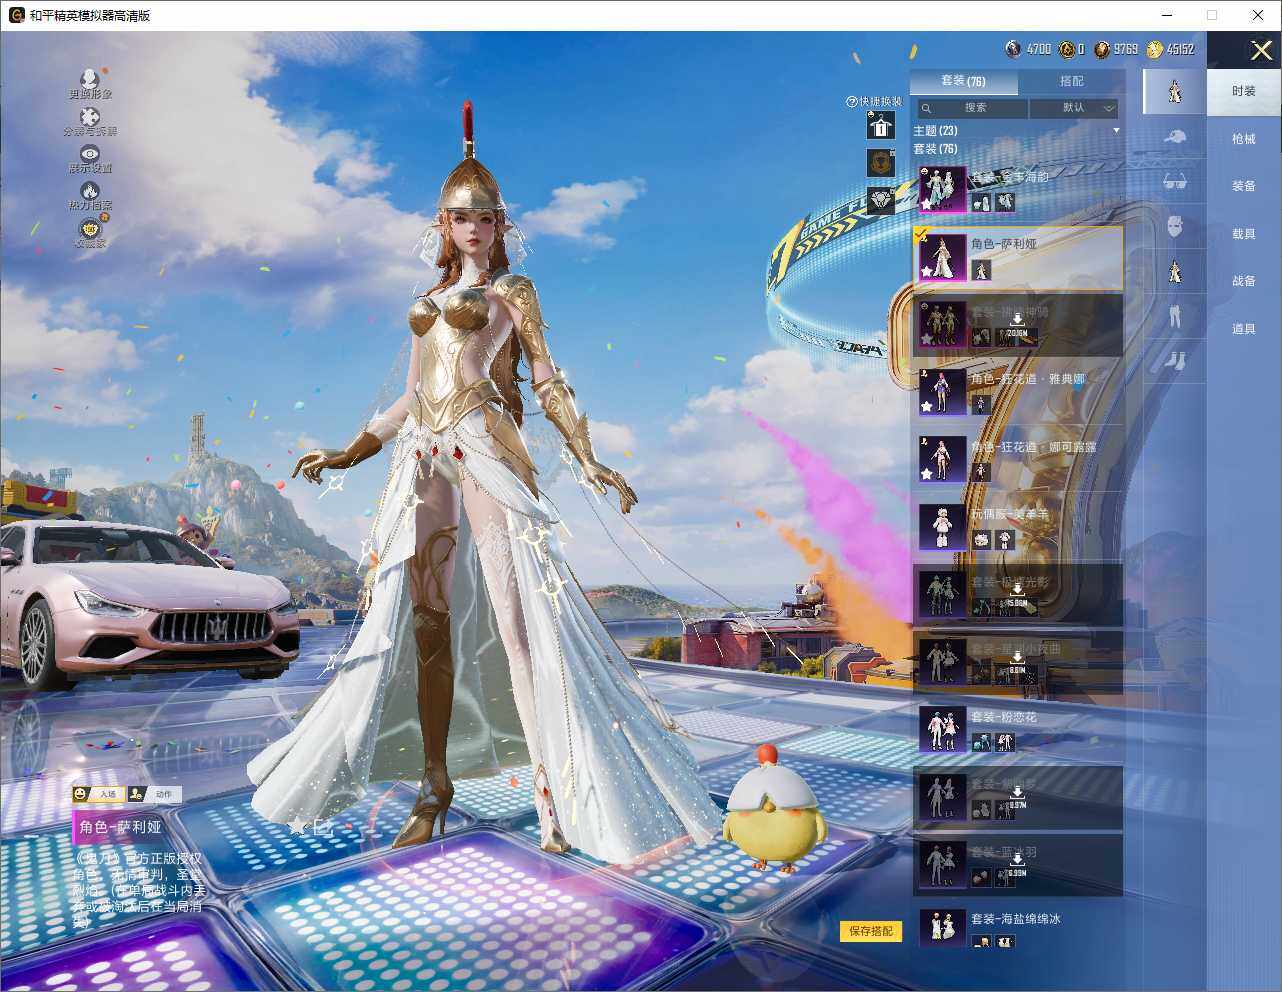Click the 套装(76) section header text
The height and width of the screenshot is (992, 1282).
(935, 149)
